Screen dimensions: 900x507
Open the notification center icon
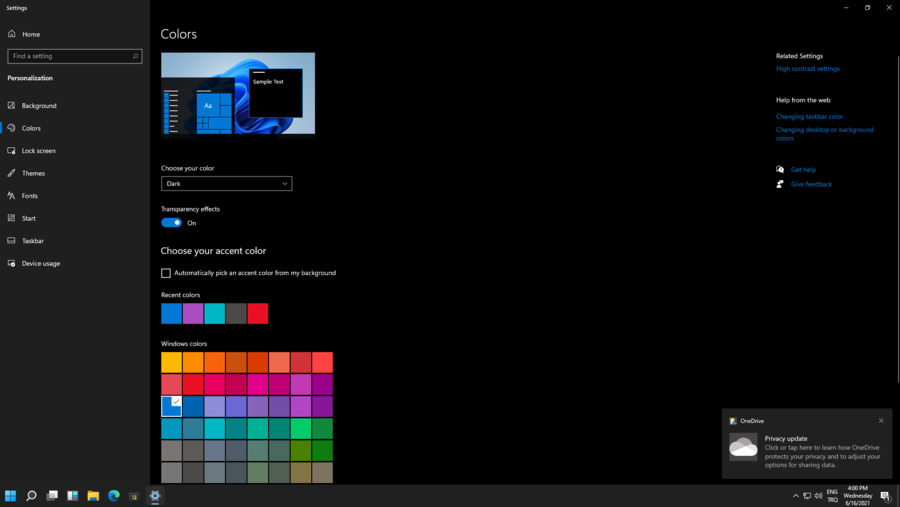(885, 496)
